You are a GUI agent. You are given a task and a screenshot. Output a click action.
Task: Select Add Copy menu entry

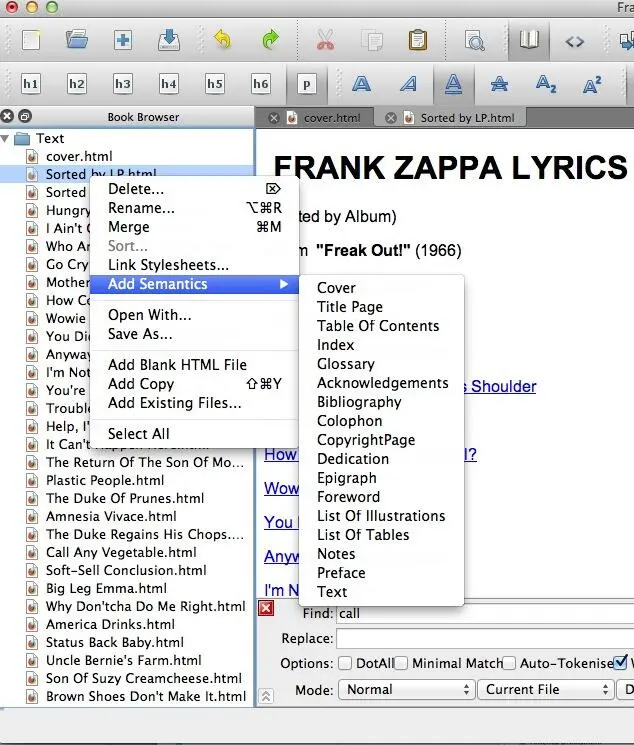pyautogui.click(x=194, y=384)
